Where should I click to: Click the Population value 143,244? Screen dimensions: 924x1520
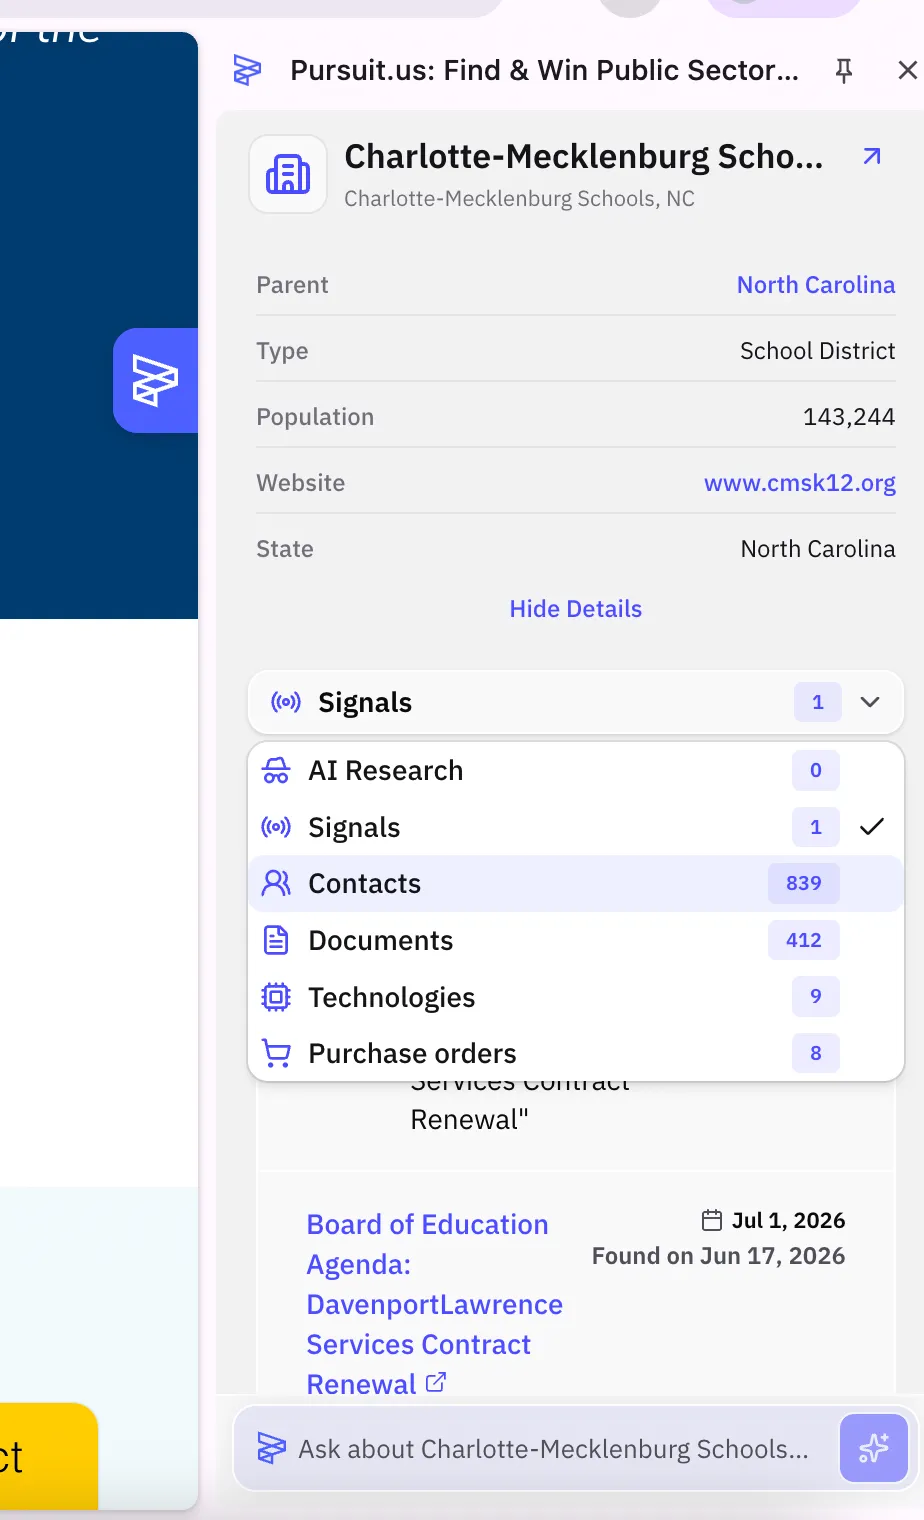point(849,417)
